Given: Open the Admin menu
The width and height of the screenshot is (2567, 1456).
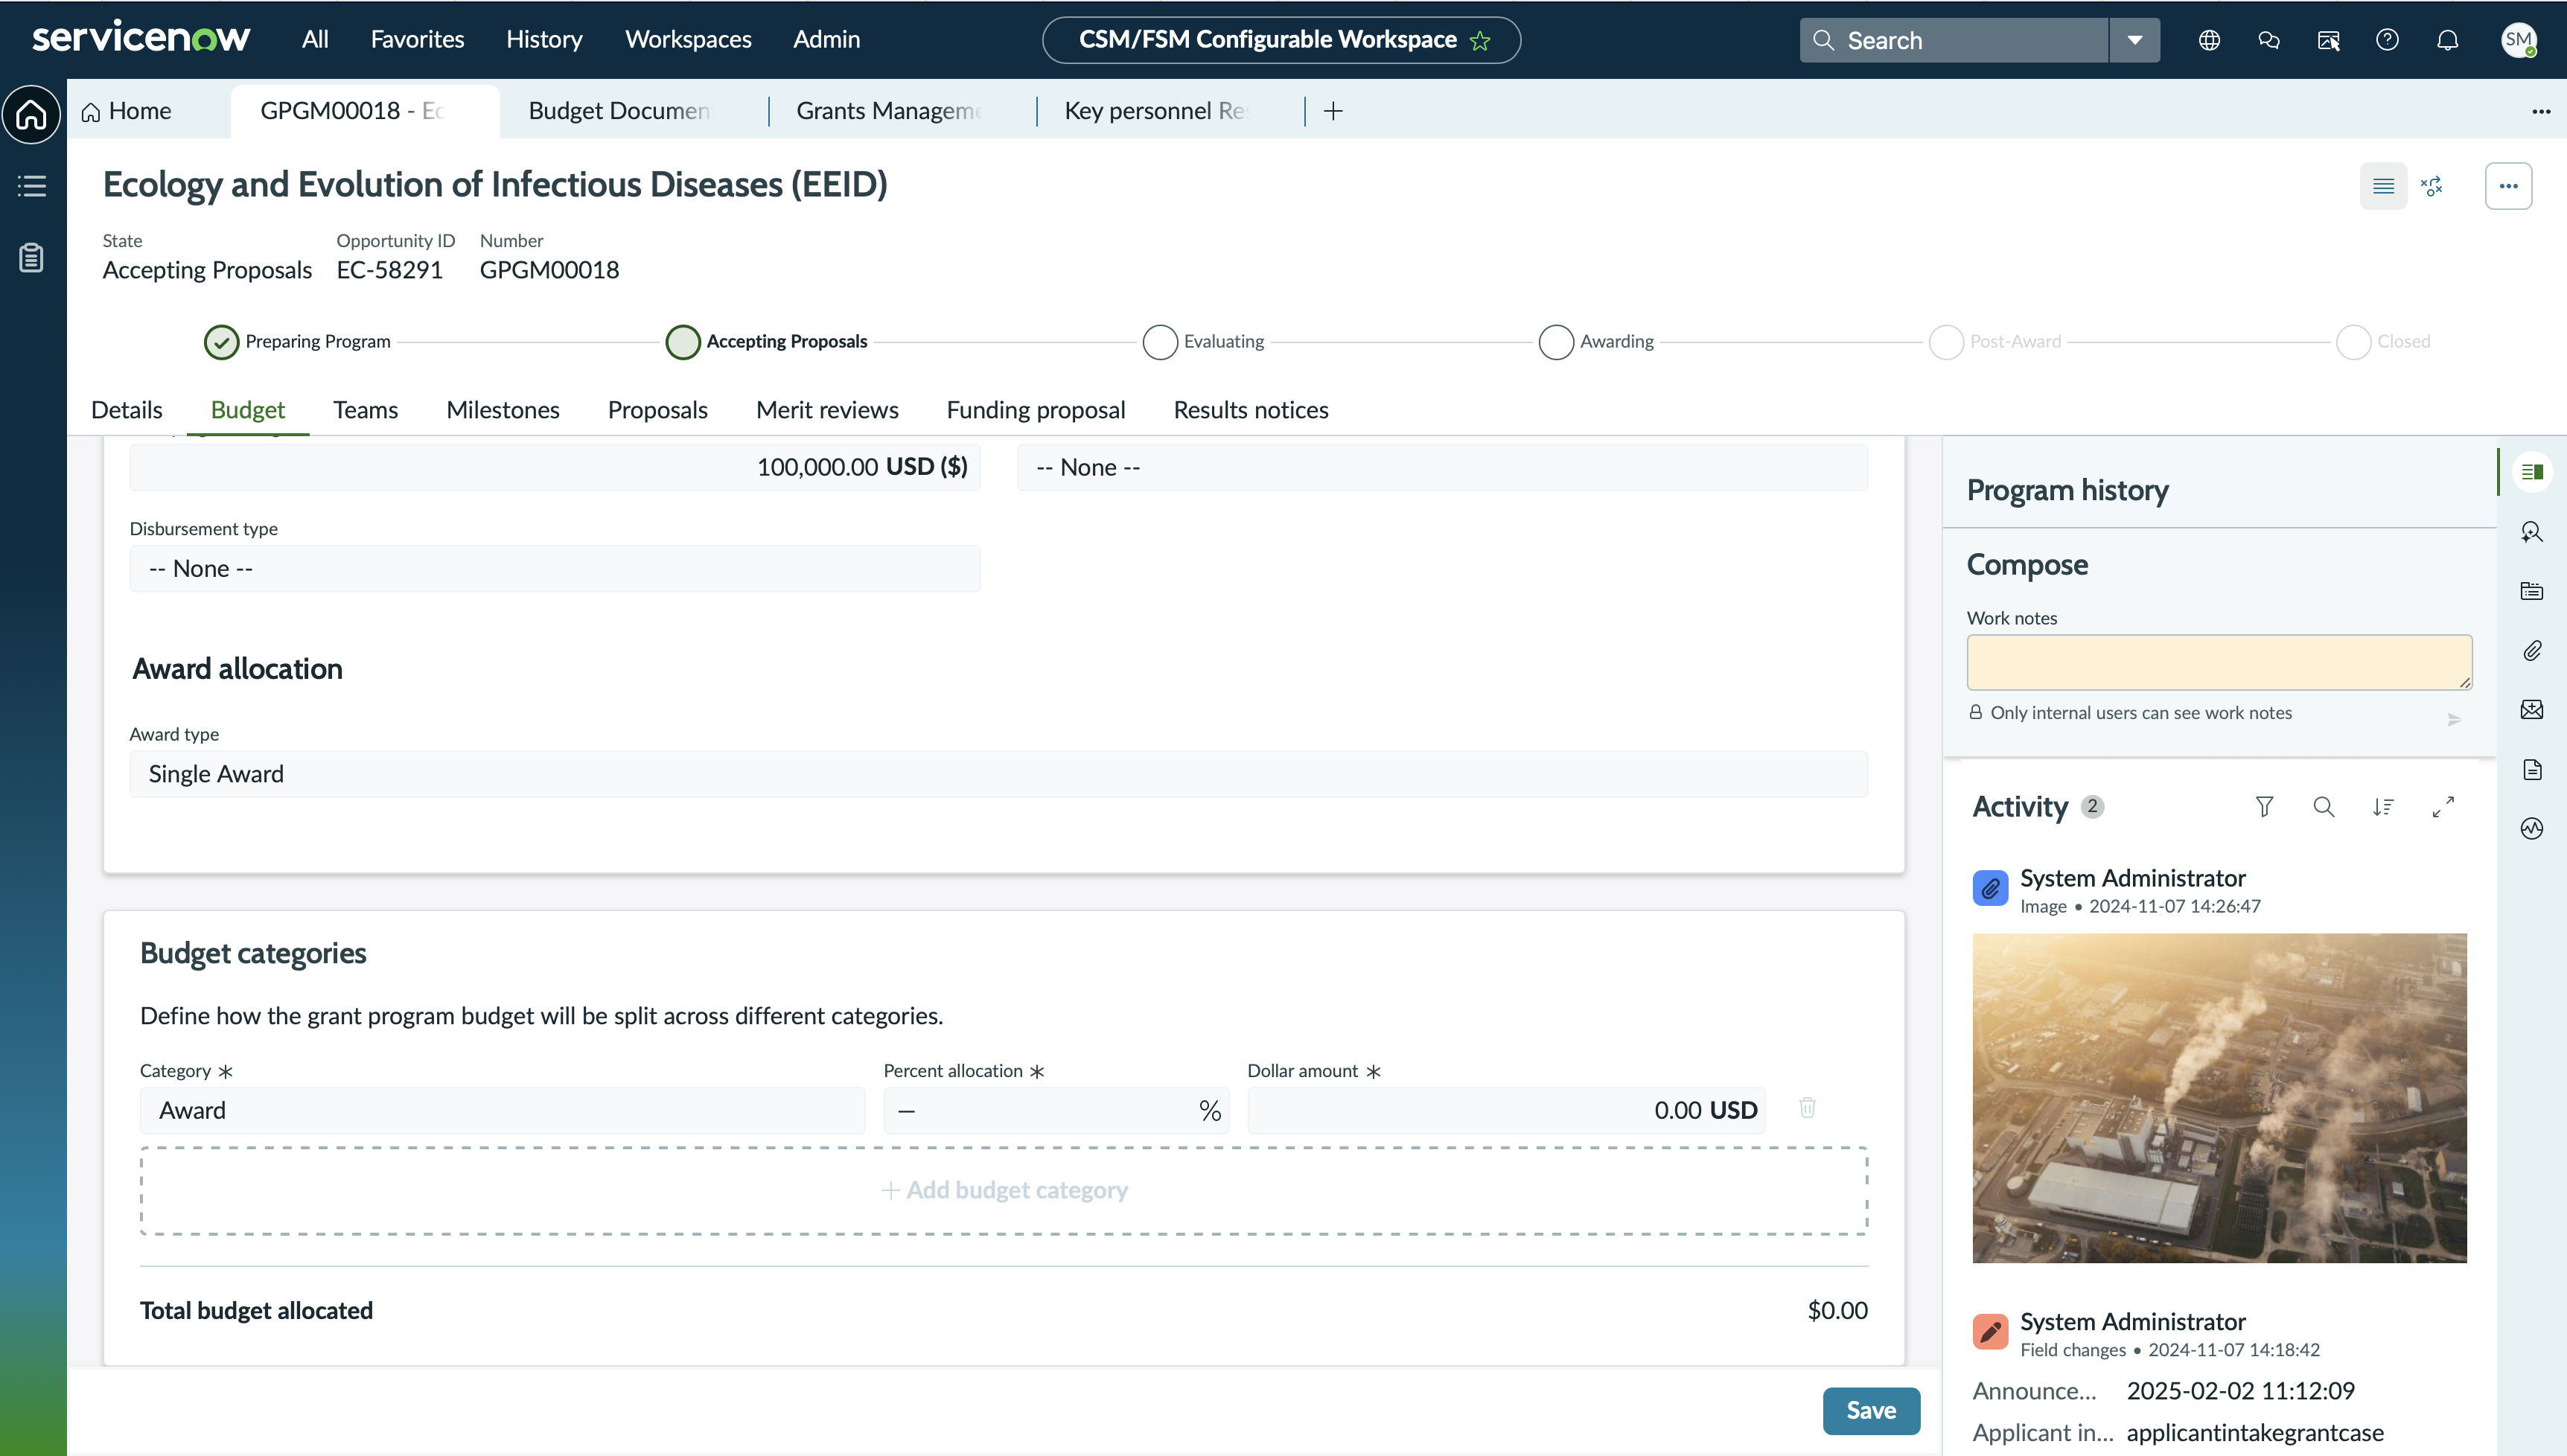Looking at the screenshot, I should (826, 39).
